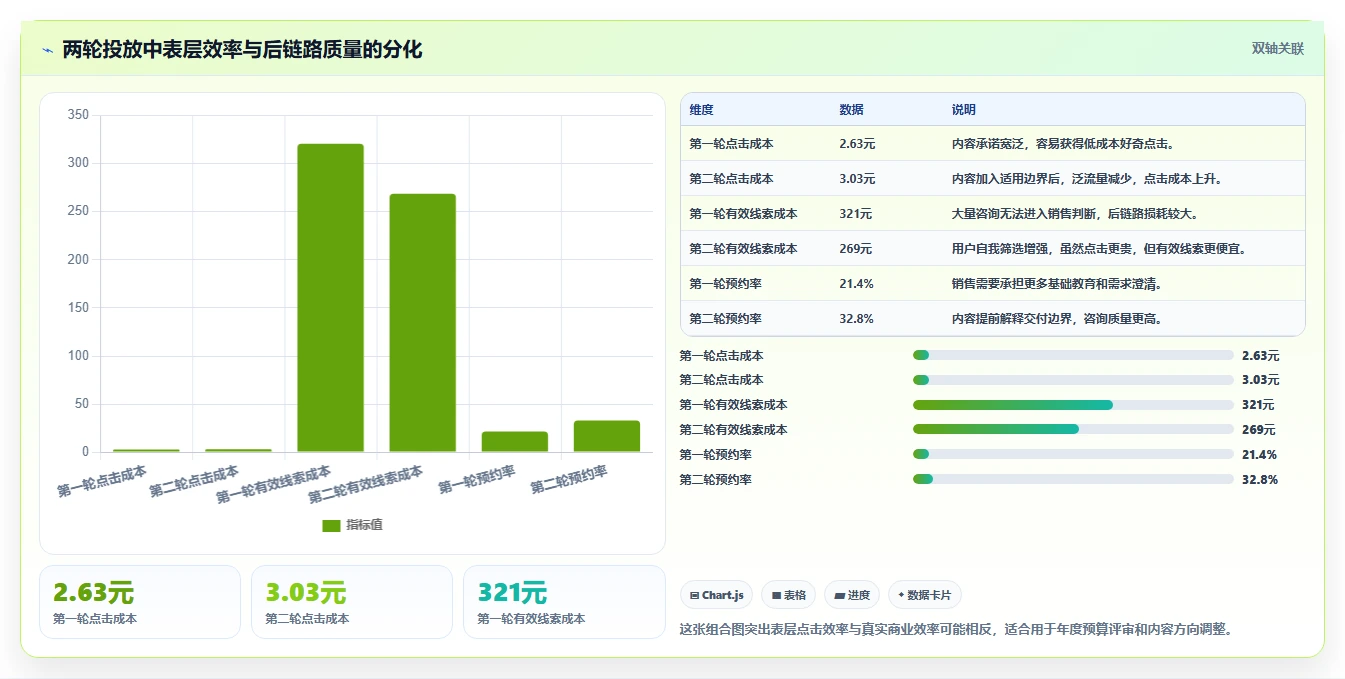Click the 第二轮预约率 progress bar
The width and height of the screenshot is (1345, 679).
1073,479
